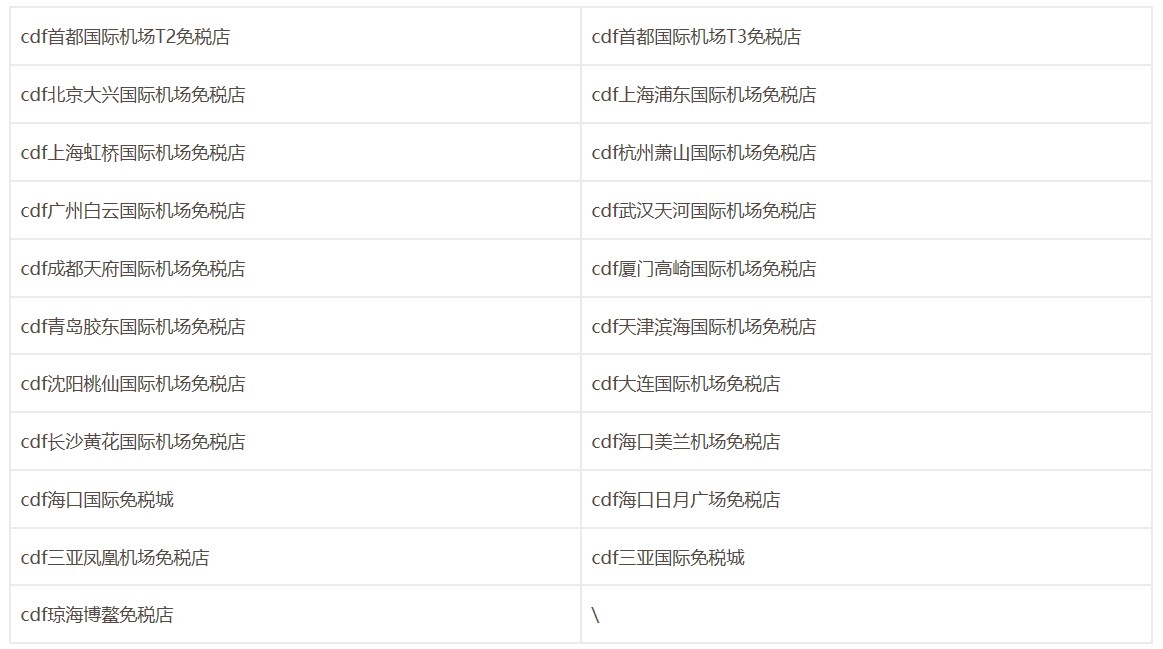Click the cdf海口国际免税城 cell
Screen dimensions: 1163x649
tap(97, 500)
